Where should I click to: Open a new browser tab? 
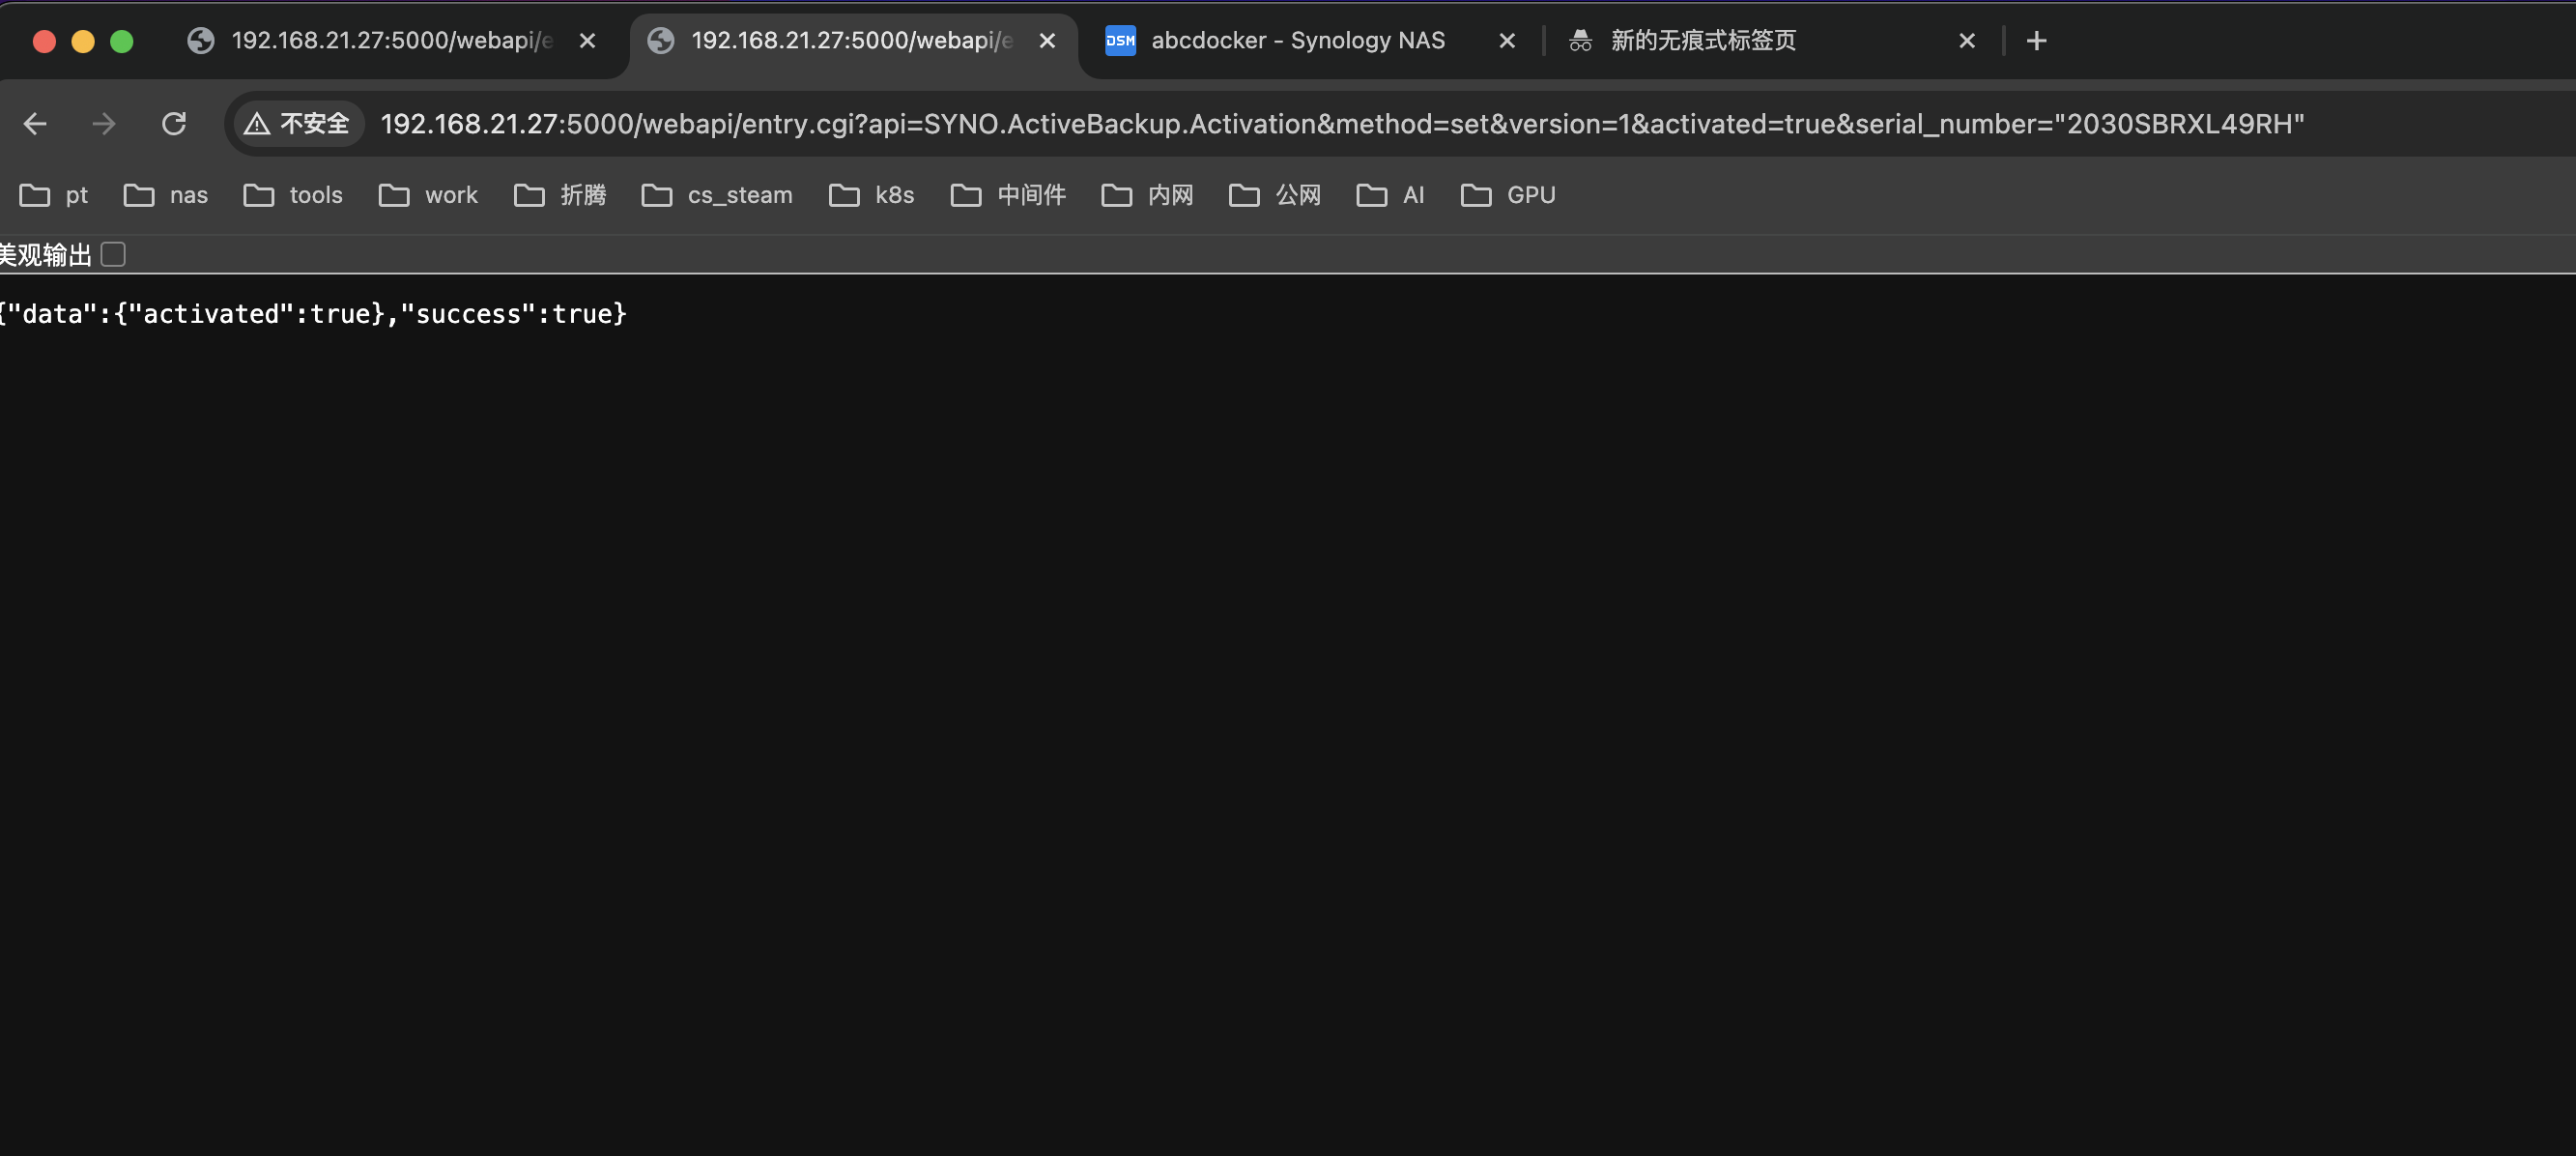(2037, 41)
